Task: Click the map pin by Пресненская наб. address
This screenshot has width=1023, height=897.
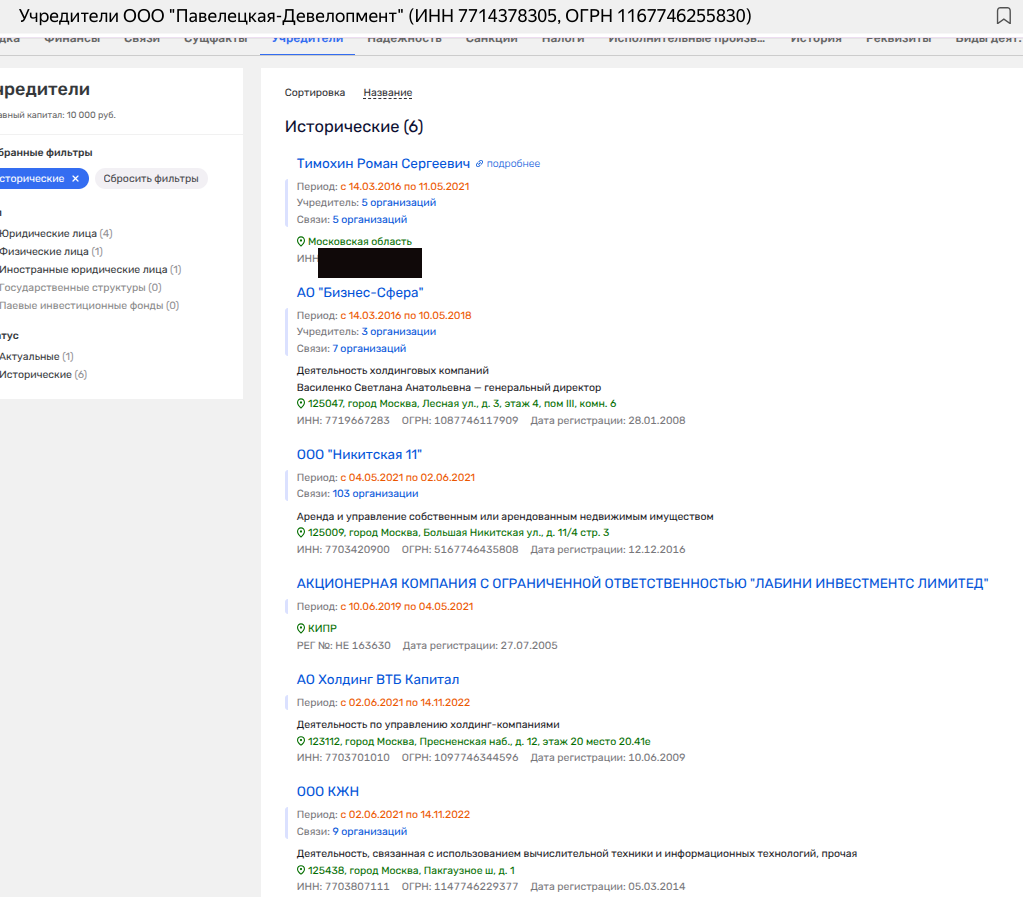Action: (301, 742)
